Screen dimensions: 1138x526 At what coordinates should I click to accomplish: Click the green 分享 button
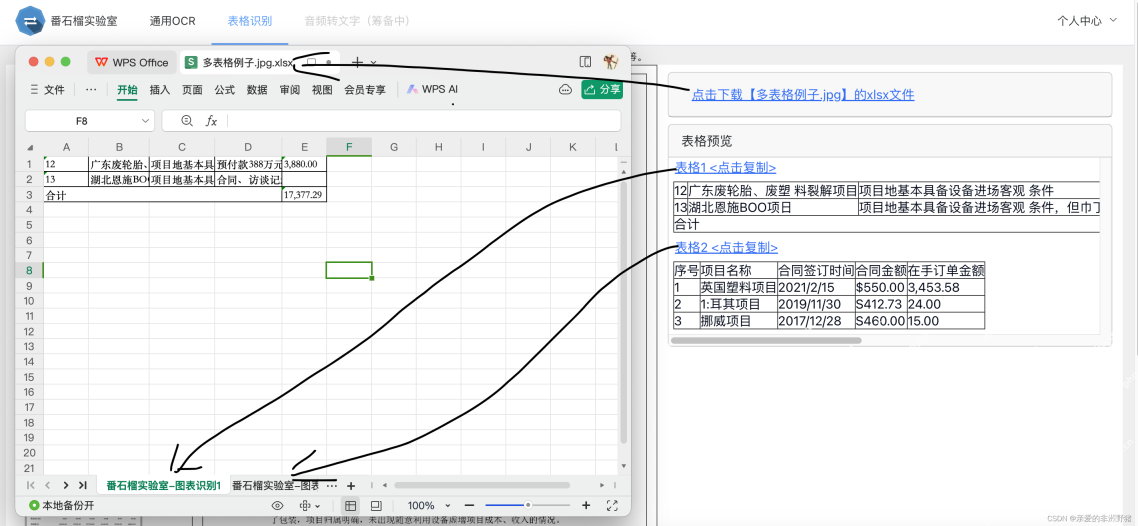pyautogui.click(x=602, y=90)
